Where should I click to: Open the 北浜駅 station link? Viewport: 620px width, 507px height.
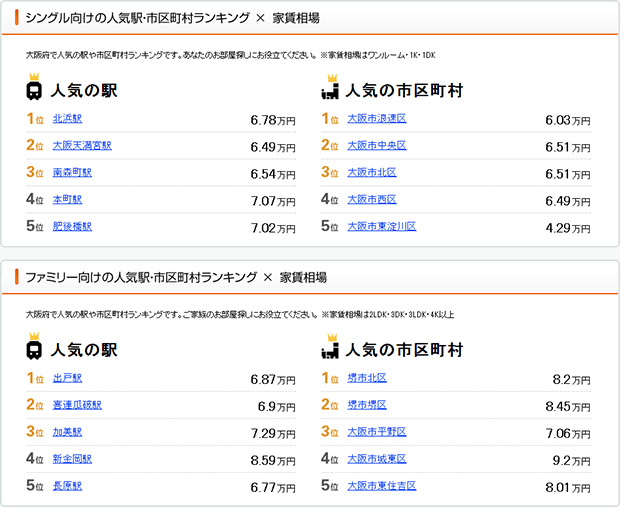click(x=67, y=118)
